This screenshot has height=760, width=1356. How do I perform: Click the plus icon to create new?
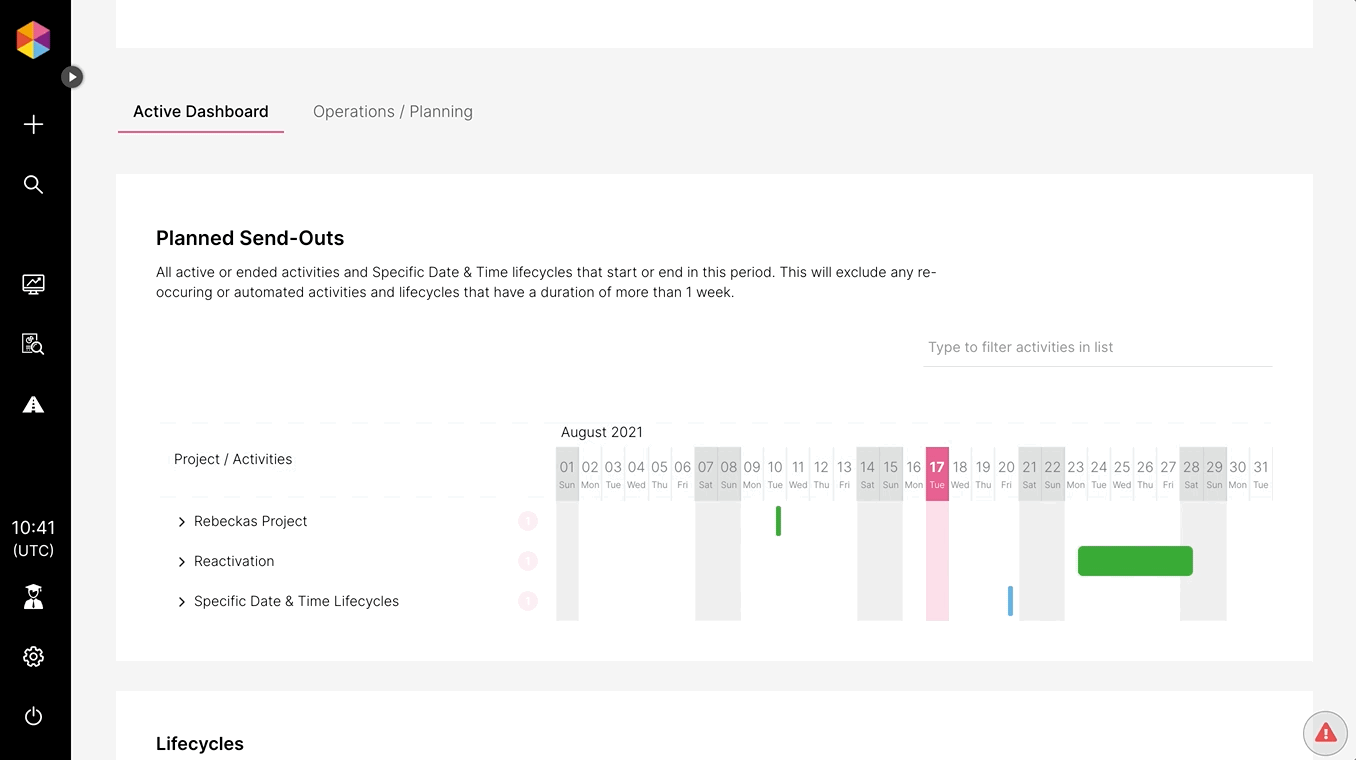[x=33, y=124]
